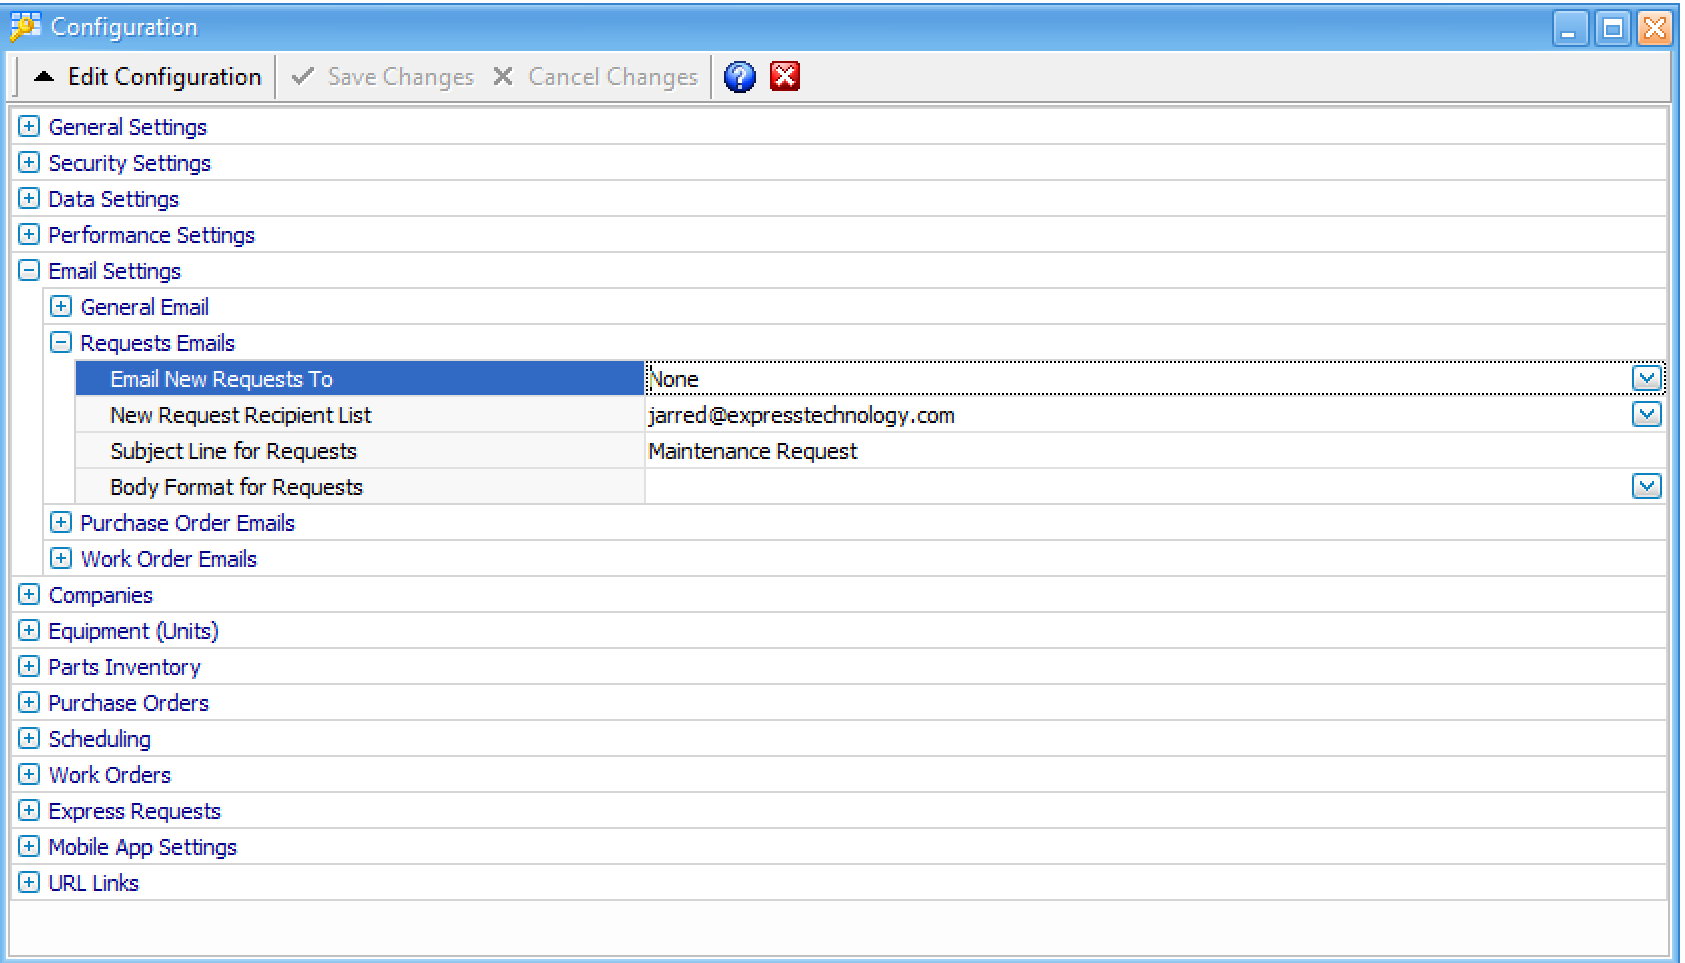Select New Request Recipient List row label
This screenshot has width=1685, height=963.
(240, 415)
